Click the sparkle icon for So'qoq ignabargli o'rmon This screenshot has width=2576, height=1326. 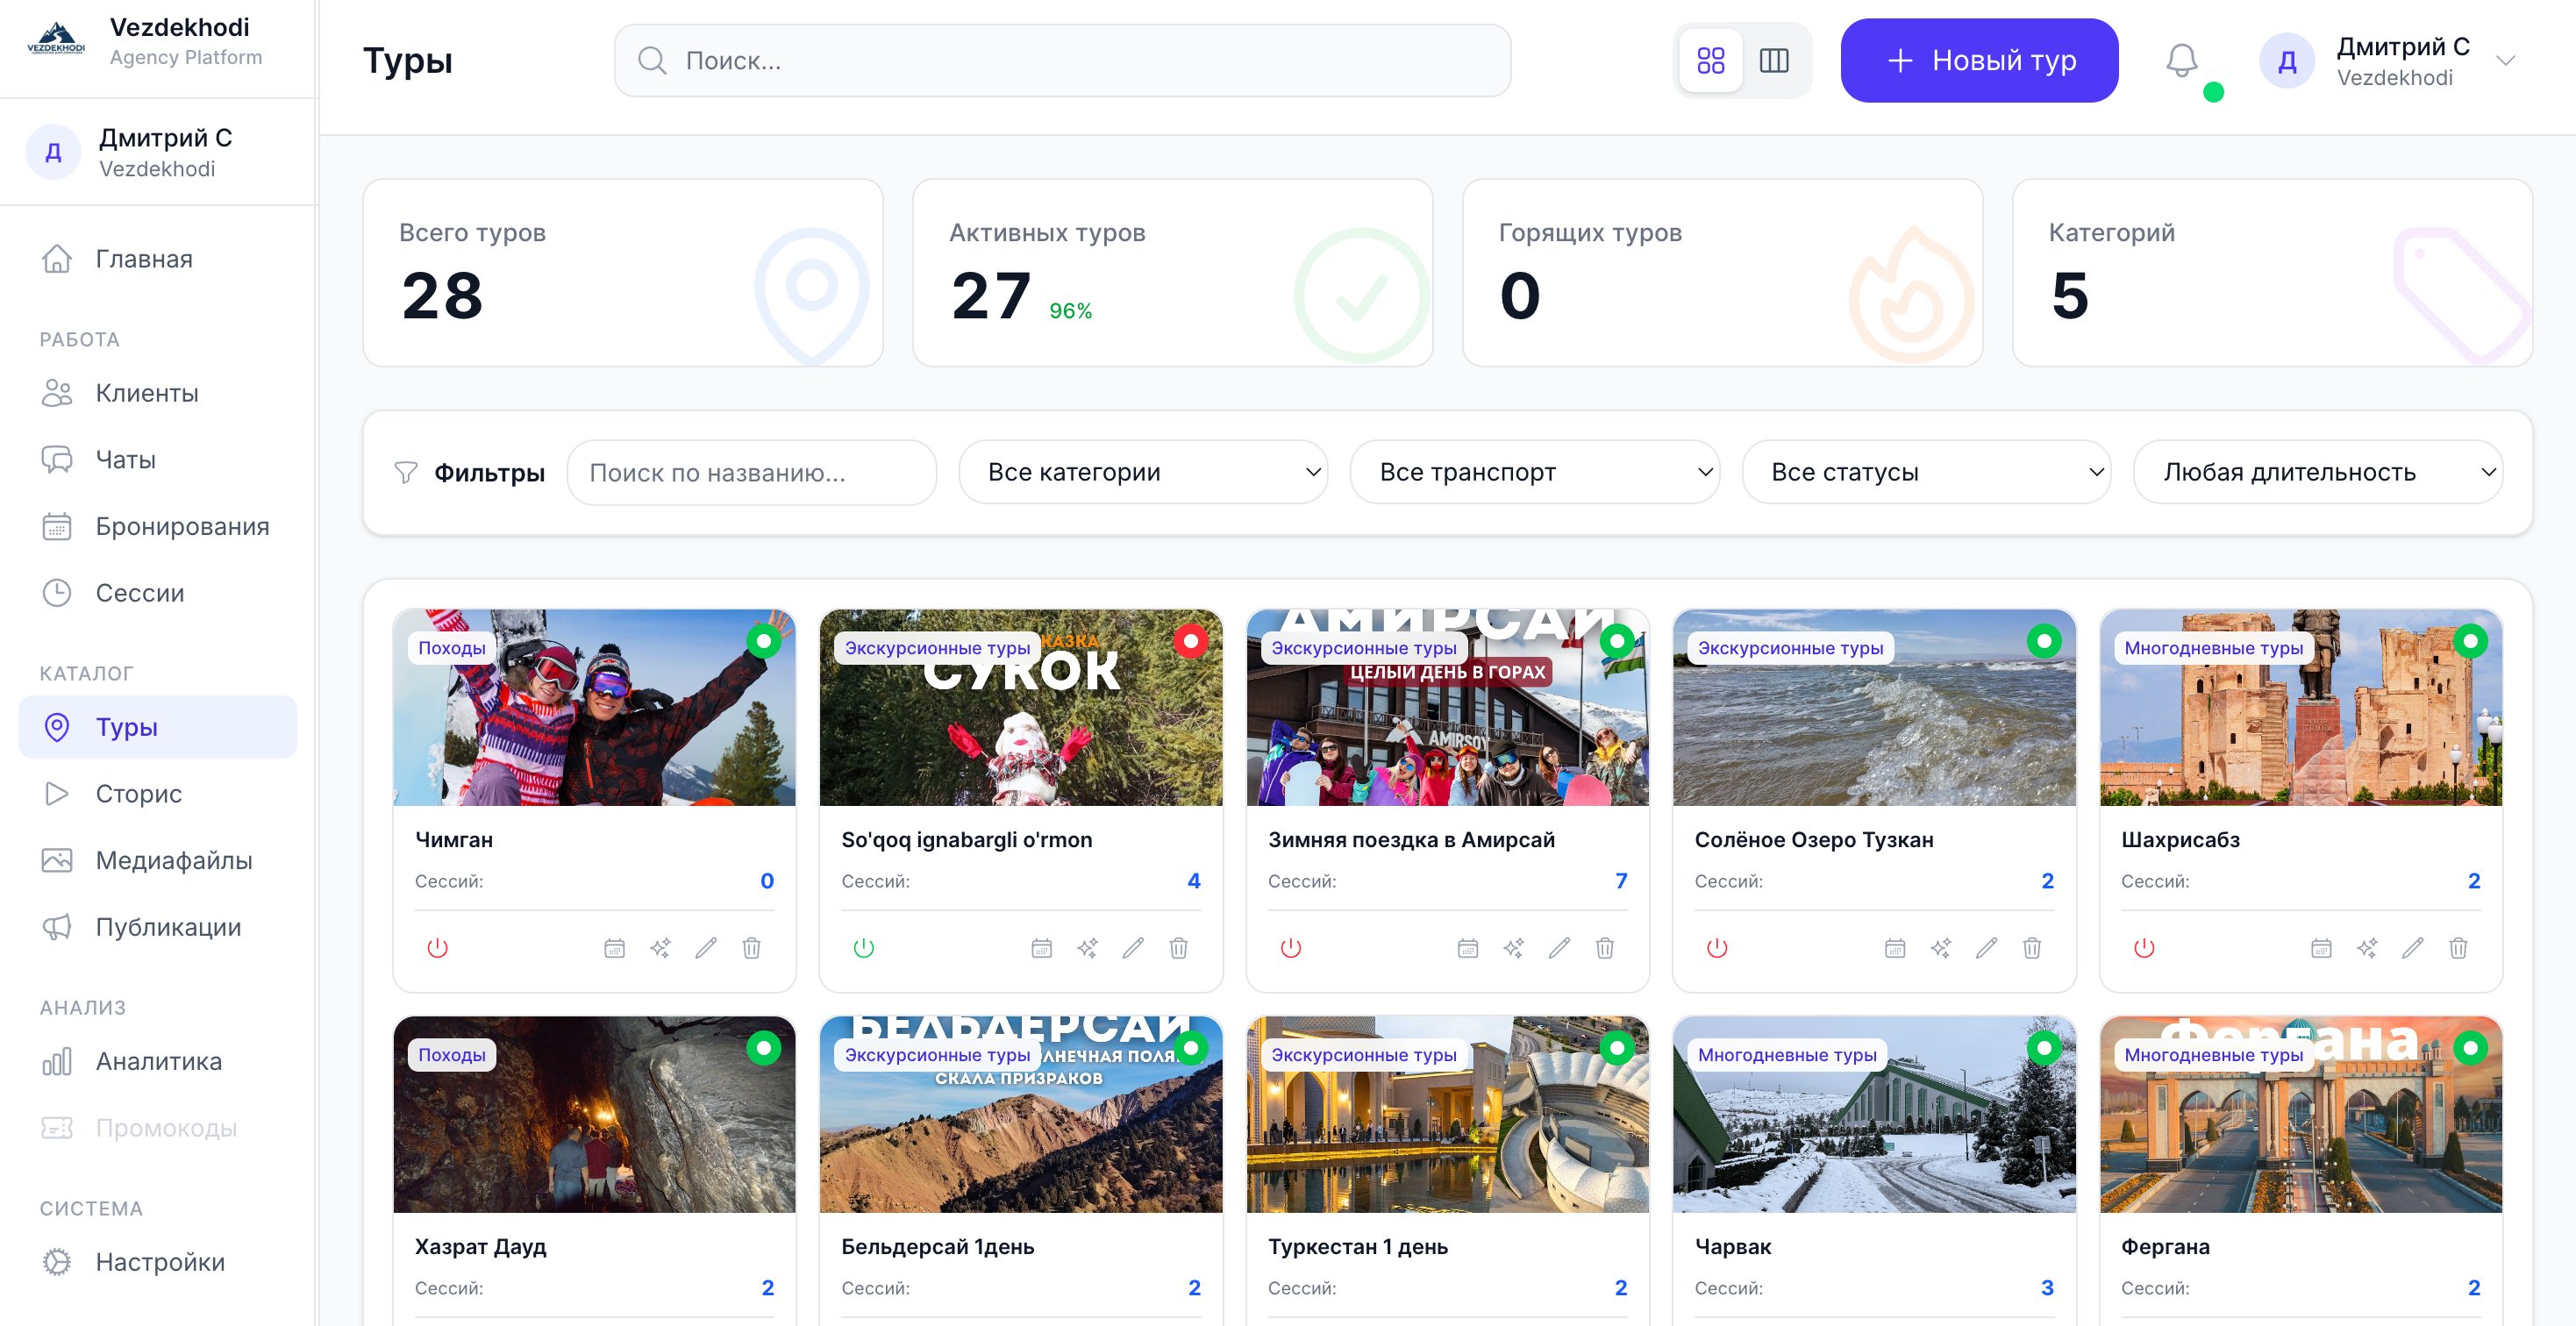tap(1087, 948)
